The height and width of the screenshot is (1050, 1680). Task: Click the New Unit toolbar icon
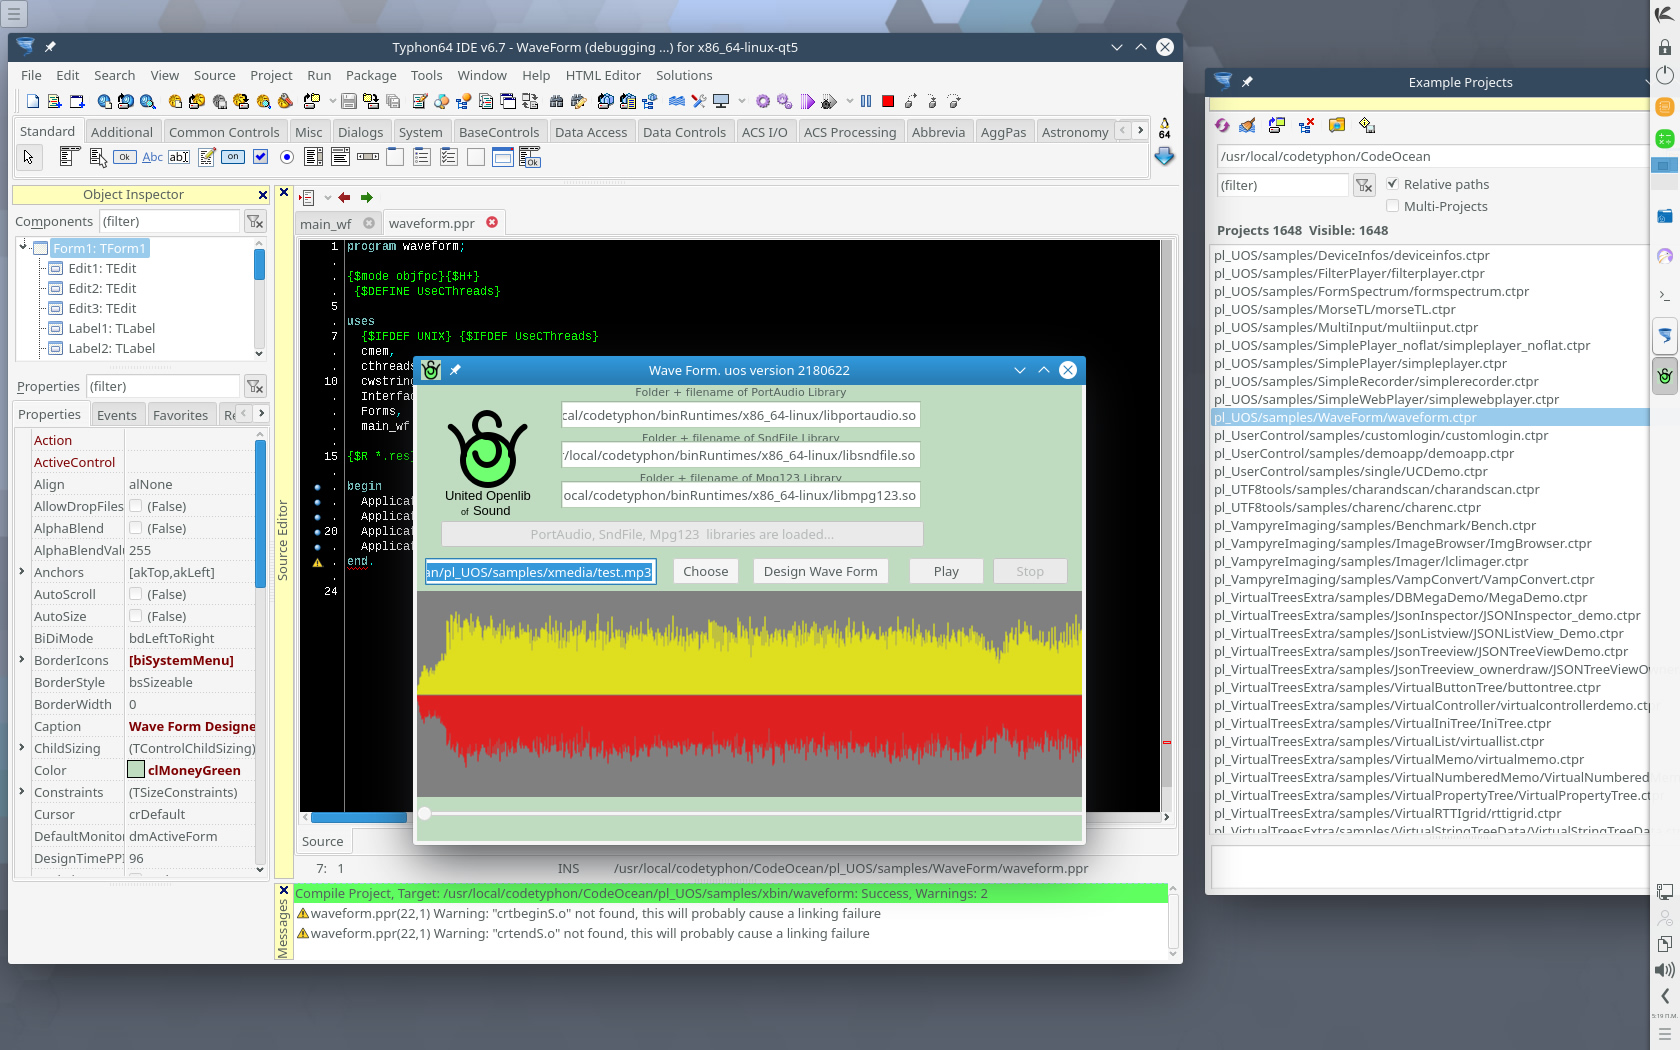(54, 101)
